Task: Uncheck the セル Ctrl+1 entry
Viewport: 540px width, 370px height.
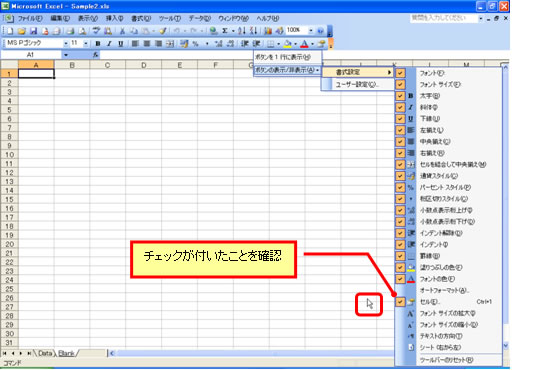Action: click(448, 302)
